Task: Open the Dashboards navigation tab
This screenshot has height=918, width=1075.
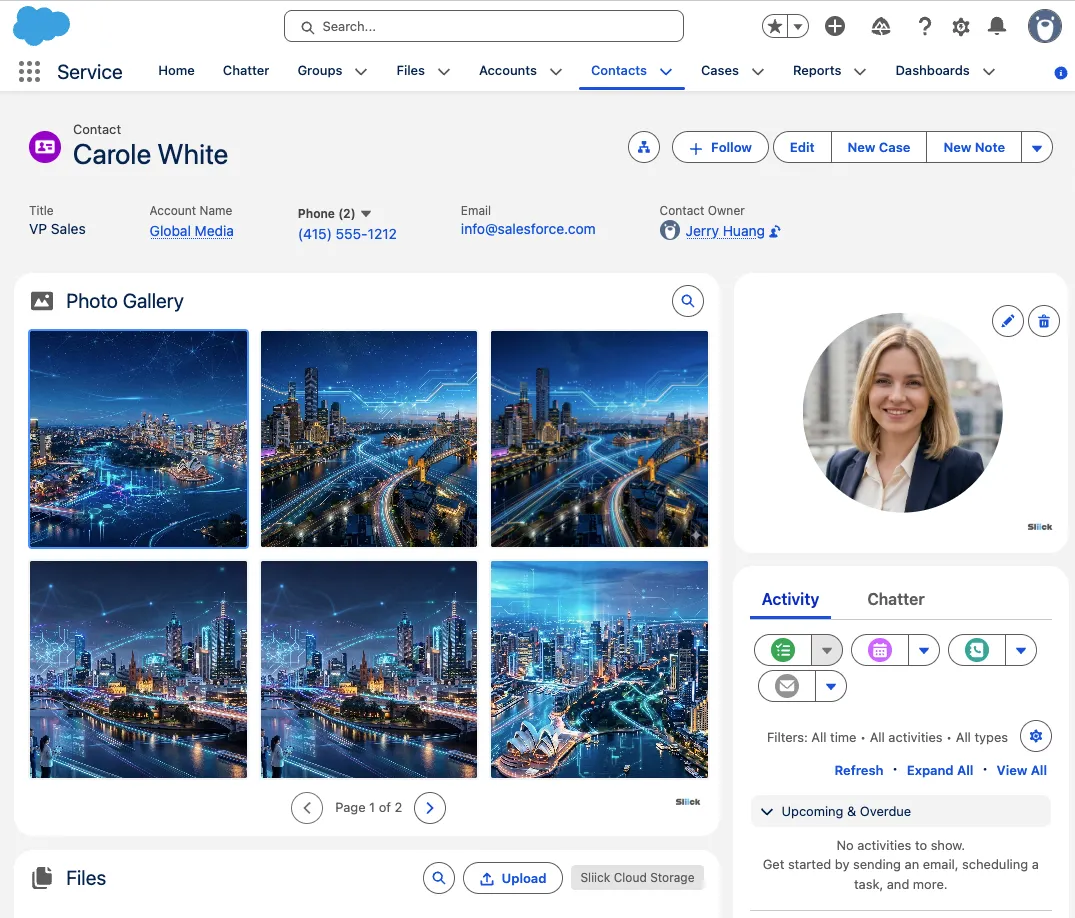Action: coord(932,71)
